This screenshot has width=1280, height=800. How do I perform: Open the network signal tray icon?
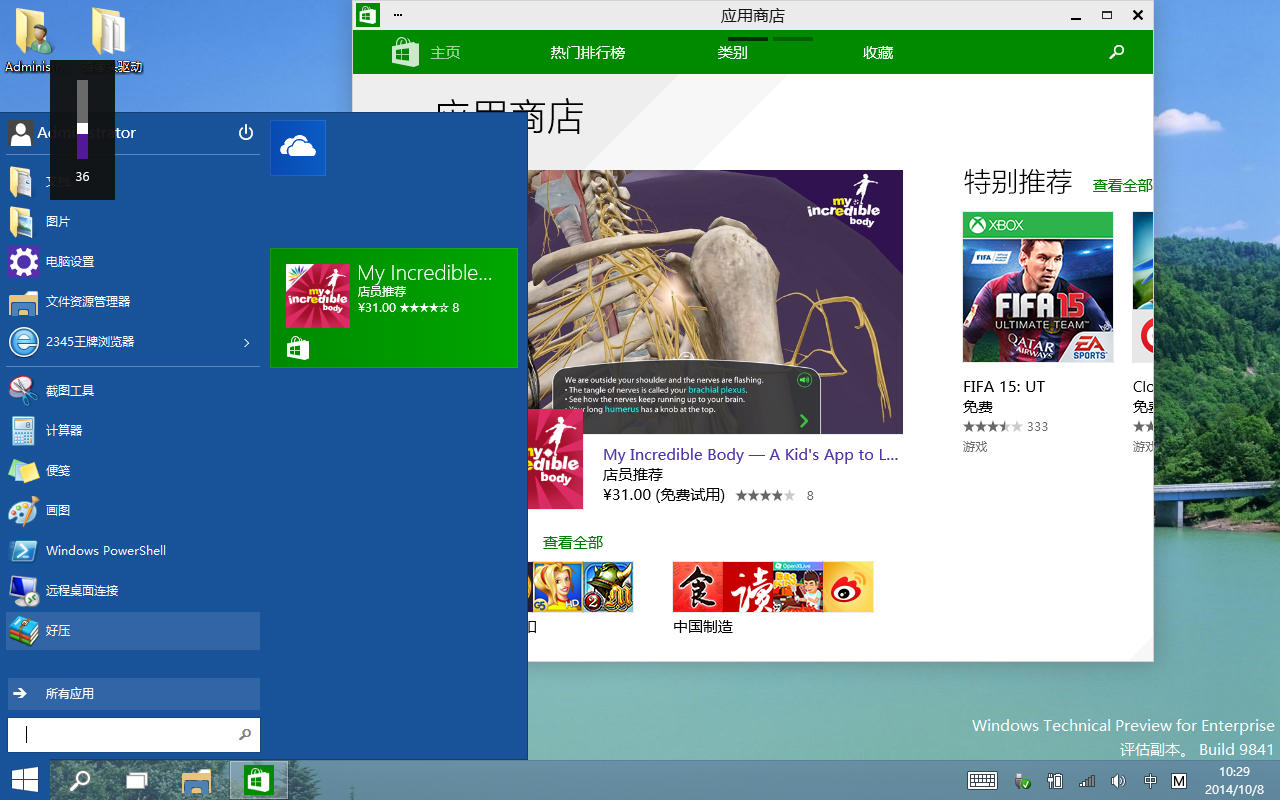pos(1087,781)
